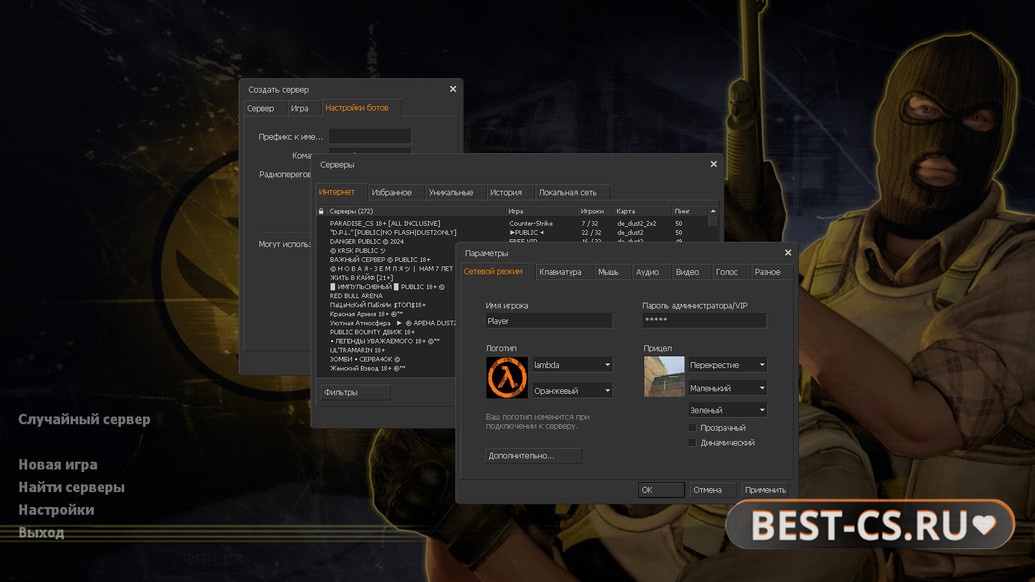Open the Зеленый crosshair color dropdown

pyautogui.click(x=727, y=410)
